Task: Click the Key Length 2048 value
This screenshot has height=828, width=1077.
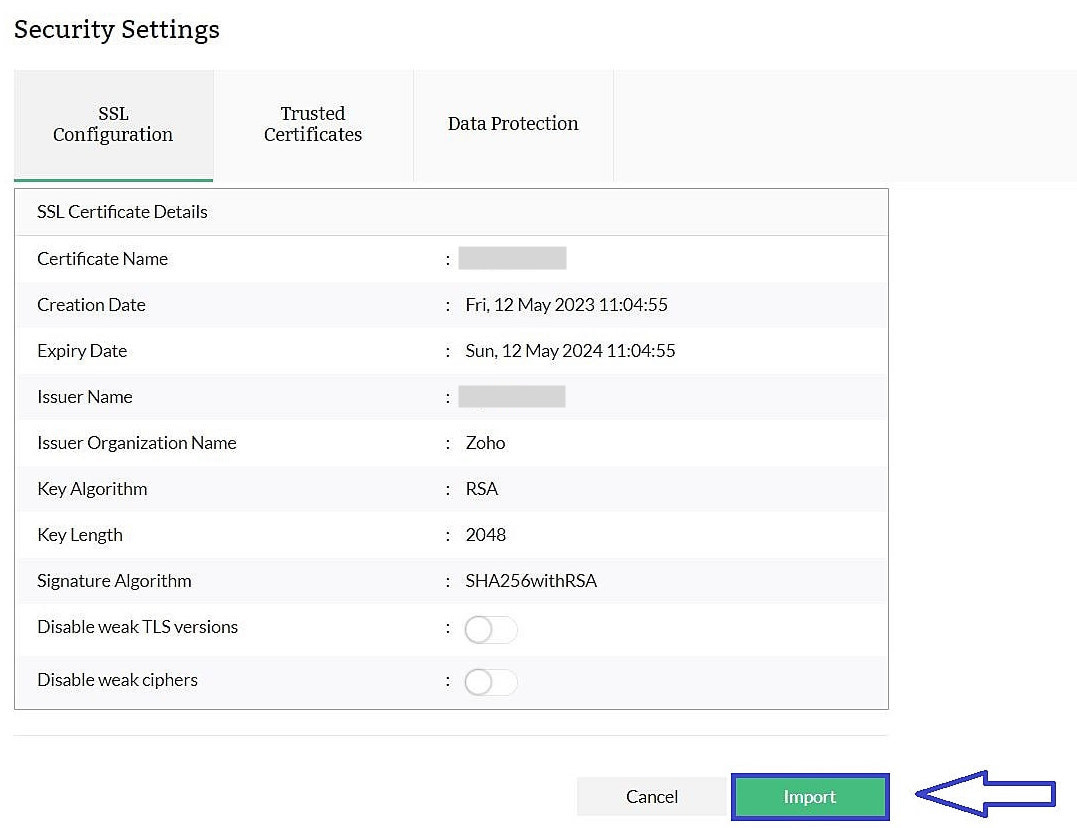Action: 486,535
